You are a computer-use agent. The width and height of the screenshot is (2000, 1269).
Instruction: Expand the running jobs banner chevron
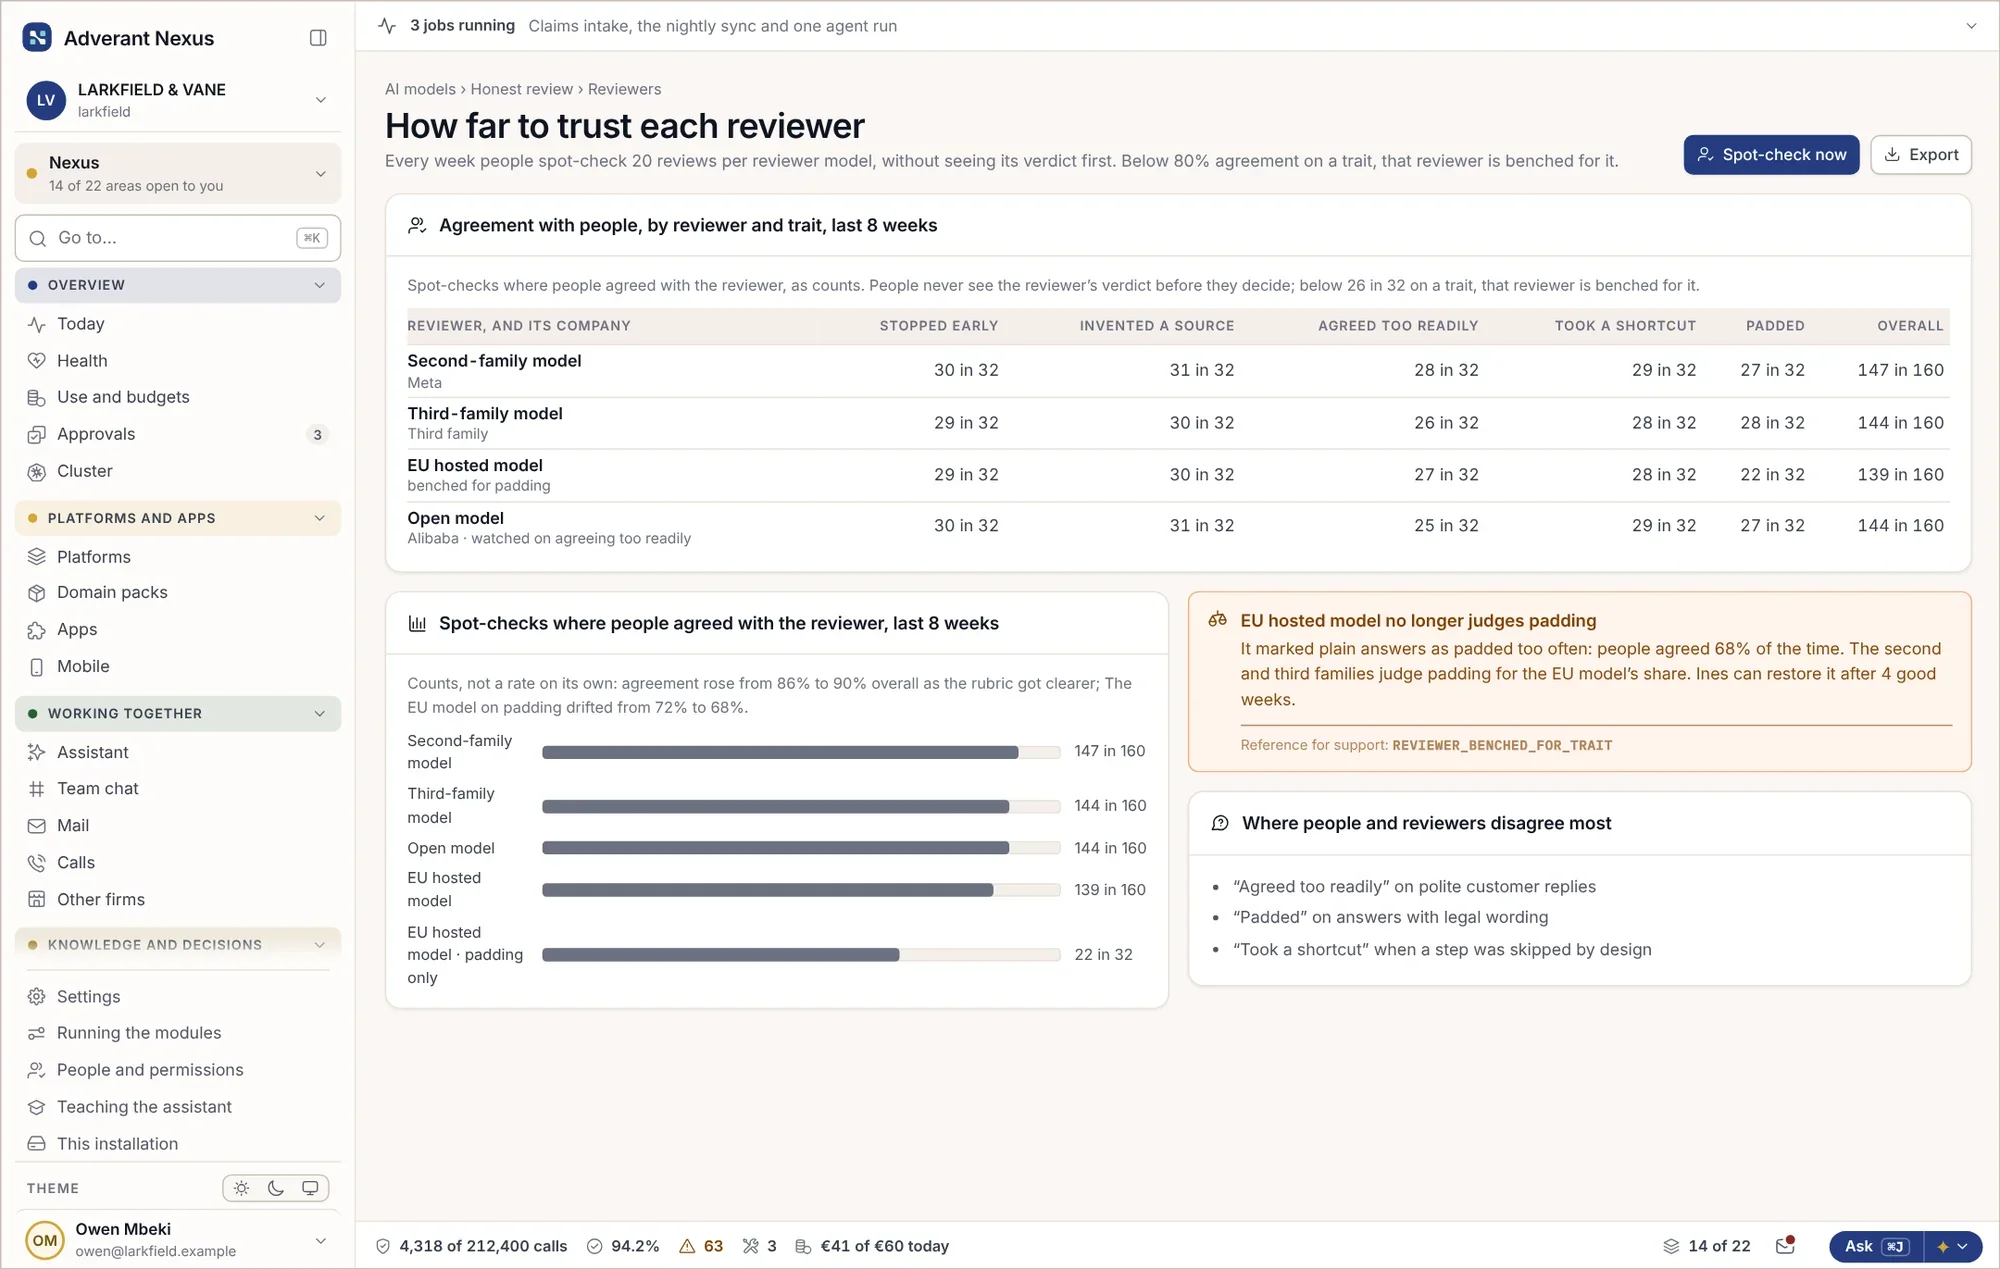(x=1971, y=26)
